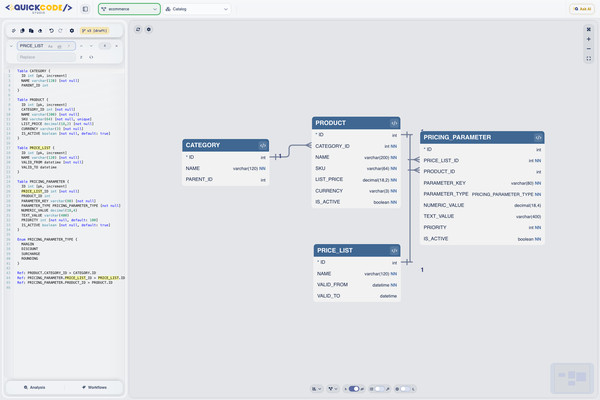Toggle regex option in search box
This screenshot has height=400, width=600.
pos(68,46)
